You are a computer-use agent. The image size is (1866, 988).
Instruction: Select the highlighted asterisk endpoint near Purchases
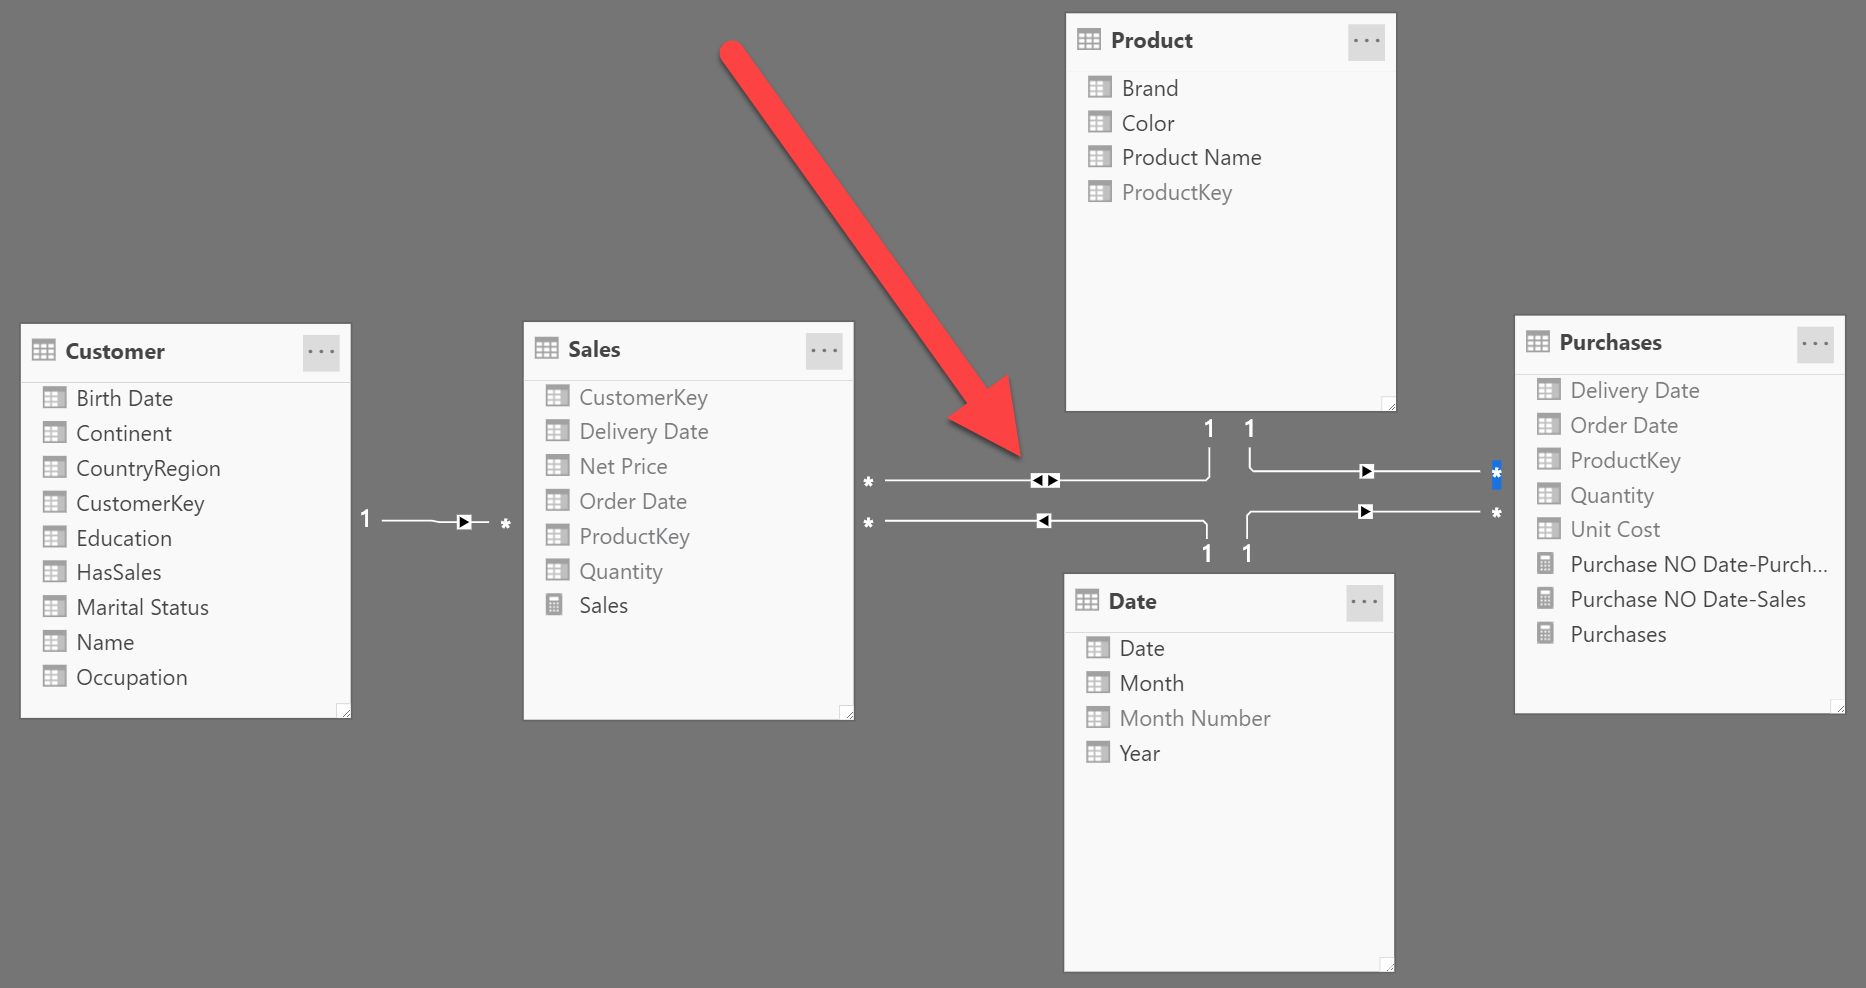(1496, 475)
